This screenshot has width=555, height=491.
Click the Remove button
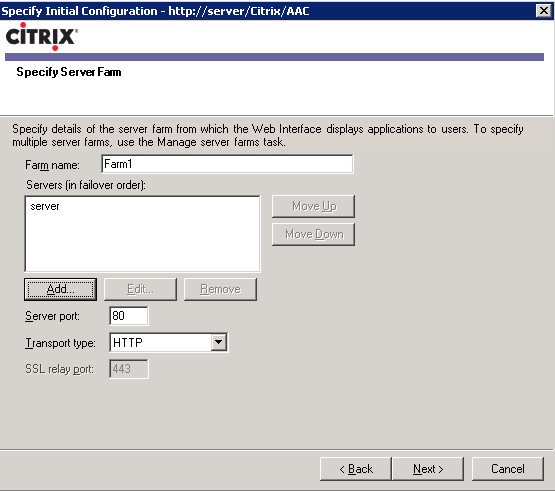pyautogui.click(x=220, y=289)
